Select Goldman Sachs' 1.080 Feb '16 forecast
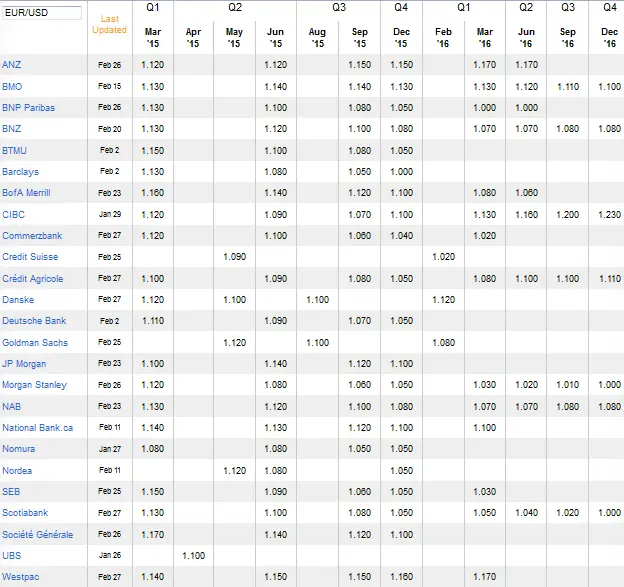 tap(444, 343)
